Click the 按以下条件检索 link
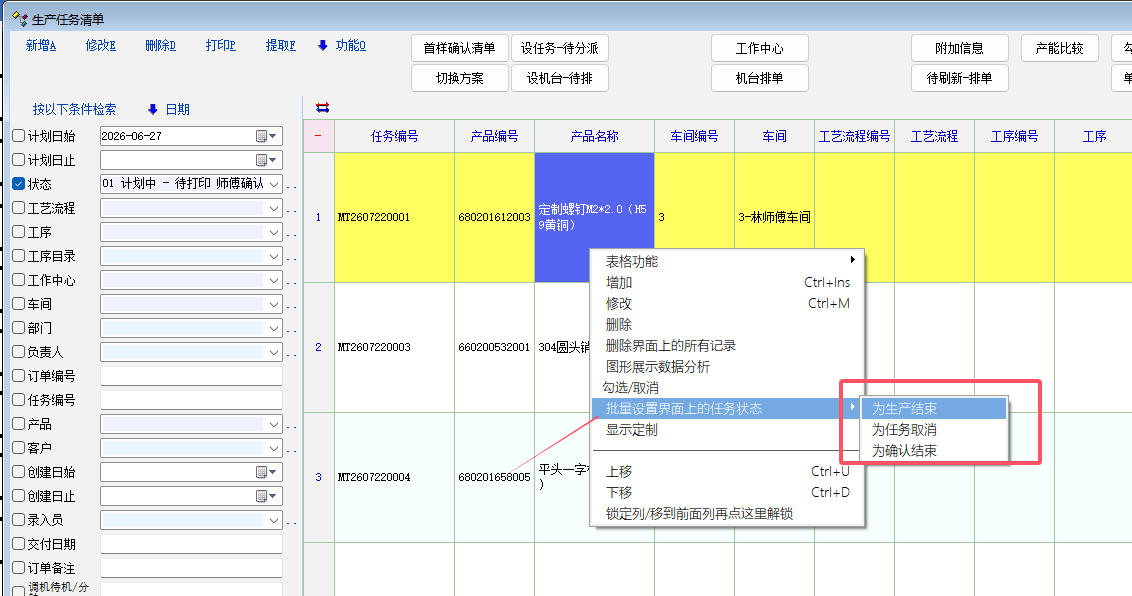 (x=74, y=110)
